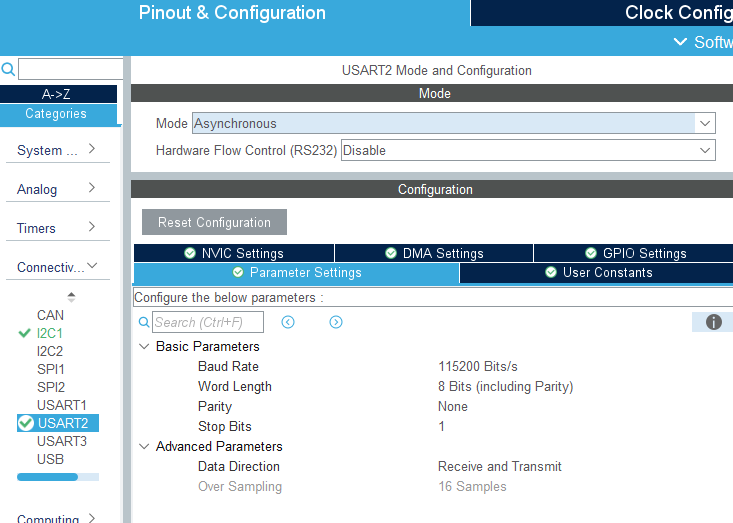The image size is (733, 523).
Task: Click the parameter search magnifier icon
Action: point(144,322)
